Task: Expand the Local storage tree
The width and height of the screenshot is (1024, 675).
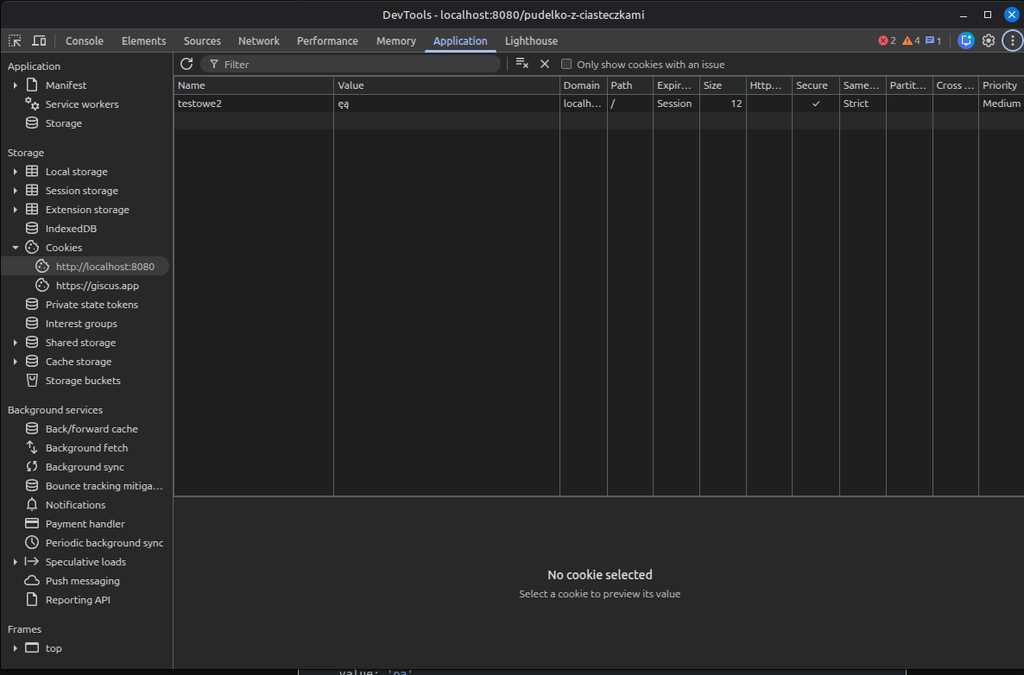Action: [16, 171]
